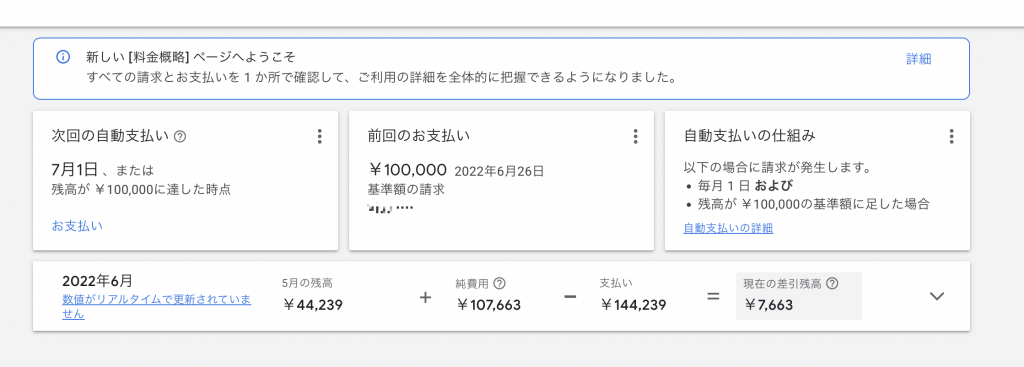Click the お支払い link

pos(77,226)
